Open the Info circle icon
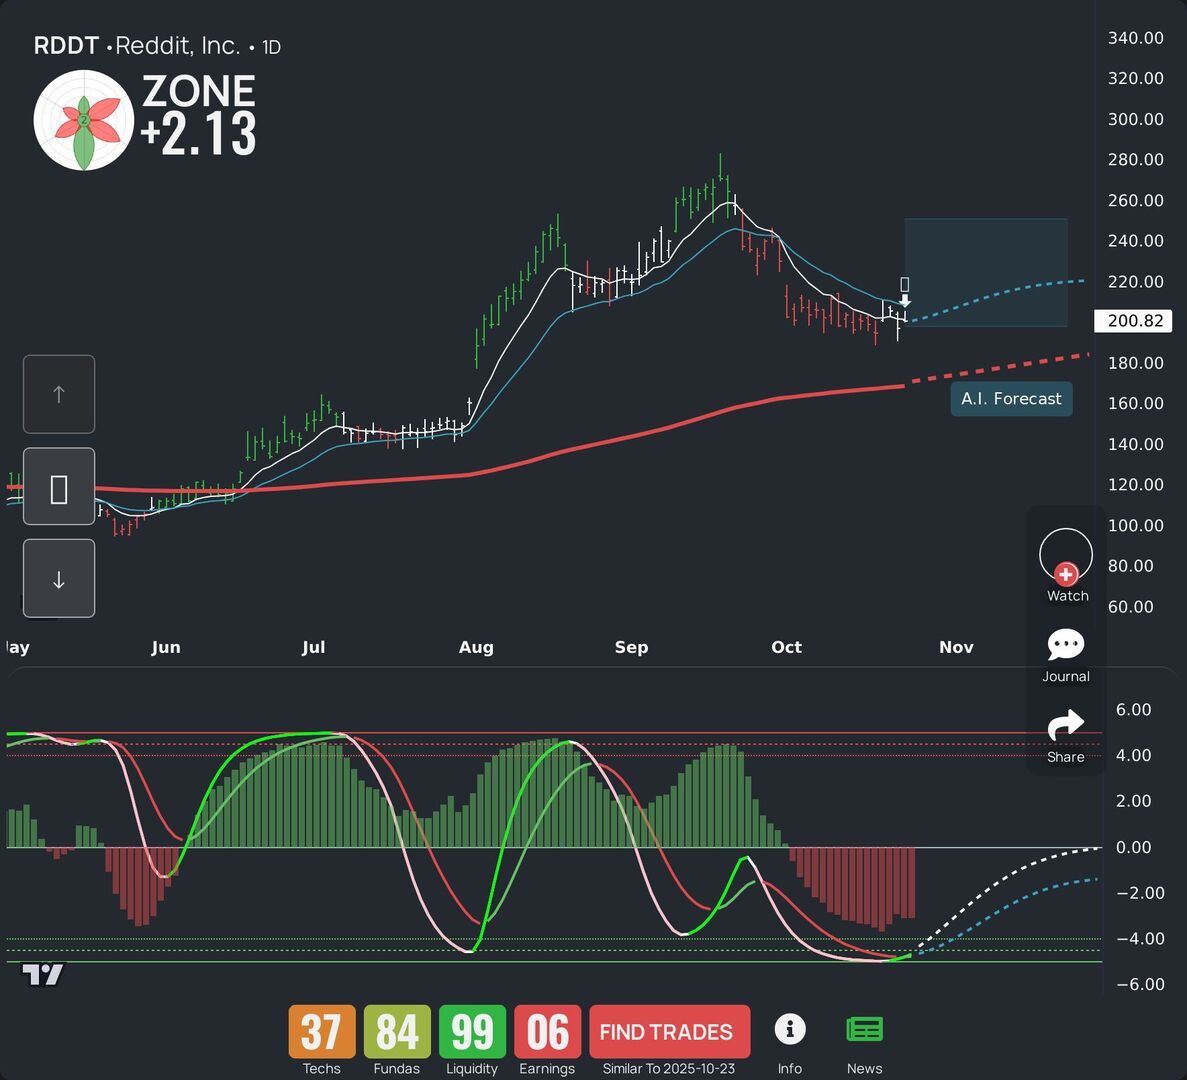The height and width of the screenshot is (1080, 1187). (790, 1030)
